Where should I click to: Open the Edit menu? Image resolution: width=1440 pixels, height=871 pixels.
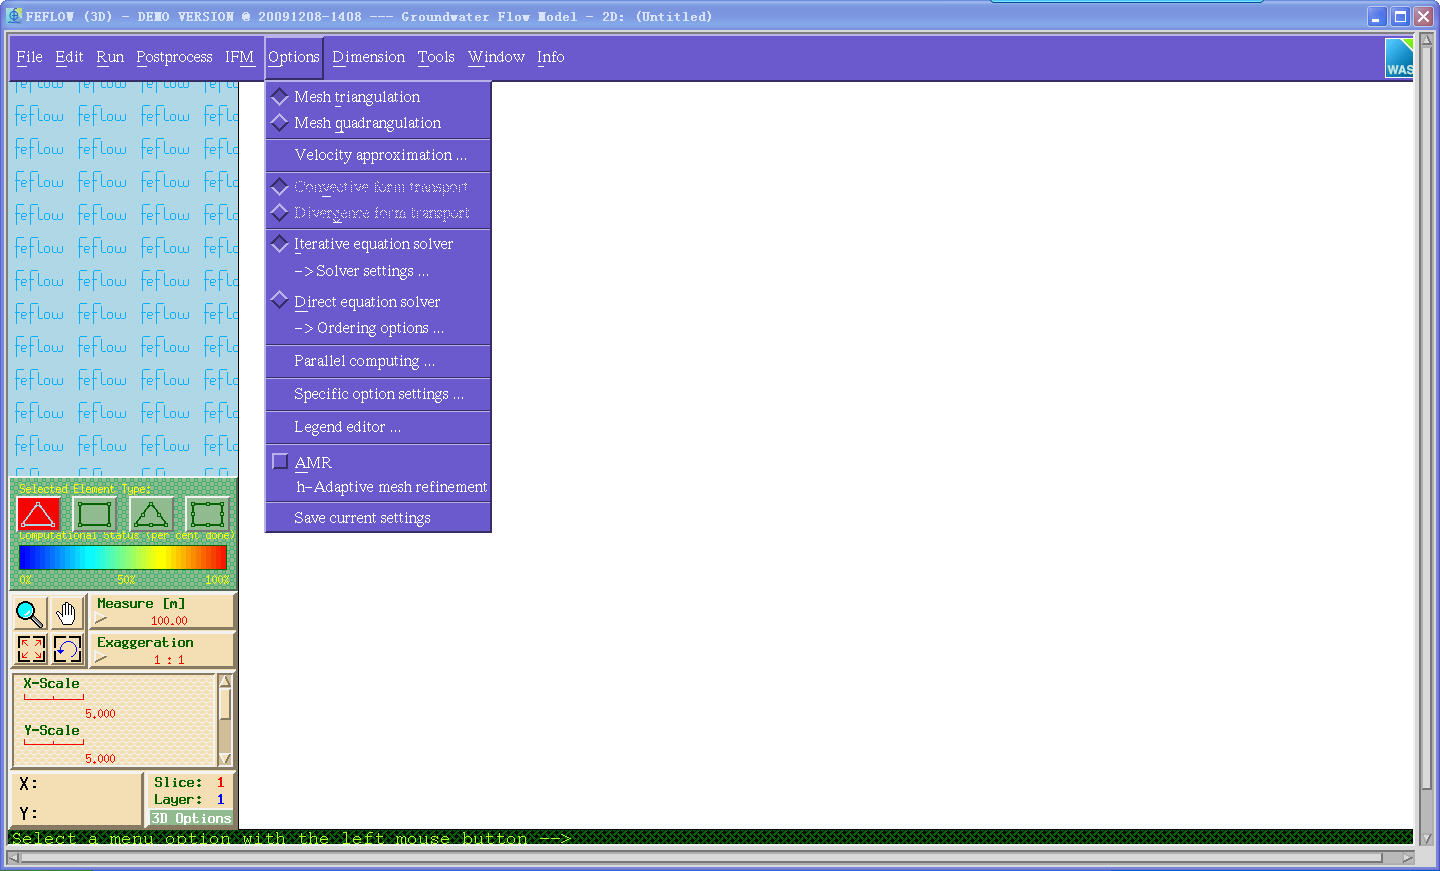point(69,57)
